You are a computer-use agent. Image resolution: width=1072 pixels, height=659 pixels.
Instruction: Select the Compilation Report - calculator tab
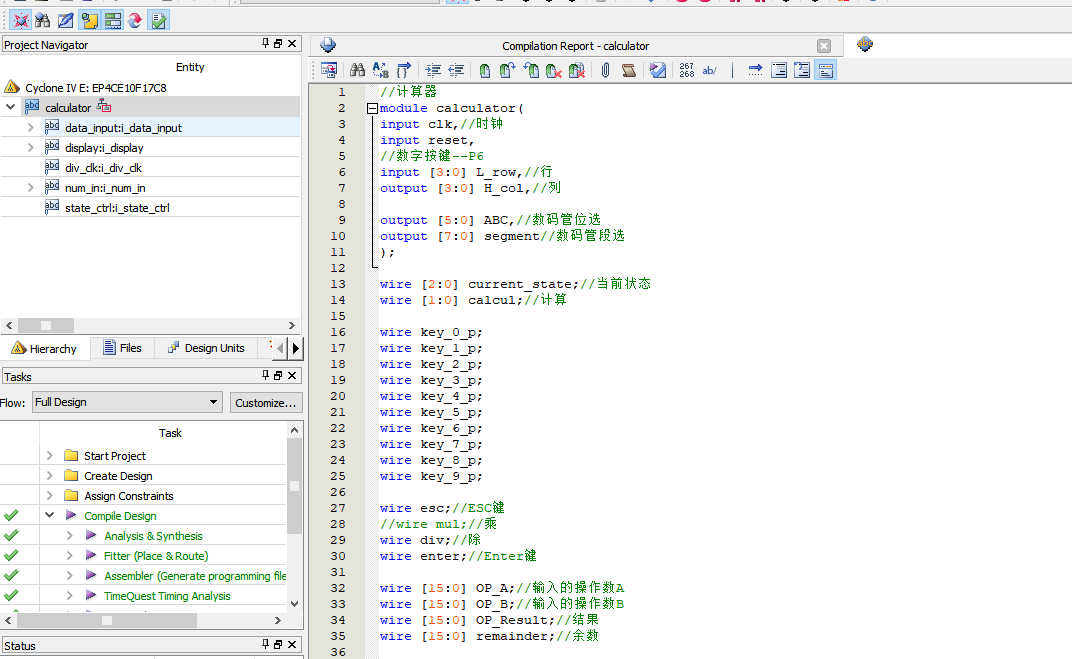(x=575, y=46)
